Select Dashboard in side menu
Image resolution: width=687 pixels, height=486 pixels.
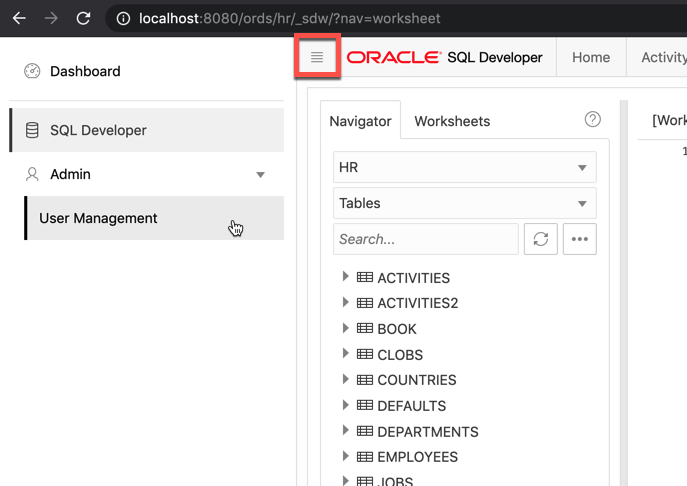tap(147, 71)
